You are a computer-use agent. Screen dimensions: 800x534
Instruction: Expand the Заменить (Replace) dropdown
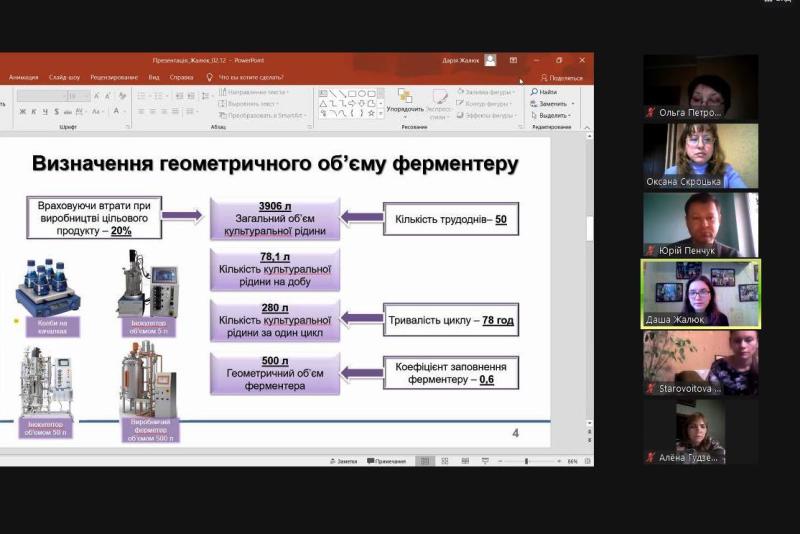[x=572, y=103]
